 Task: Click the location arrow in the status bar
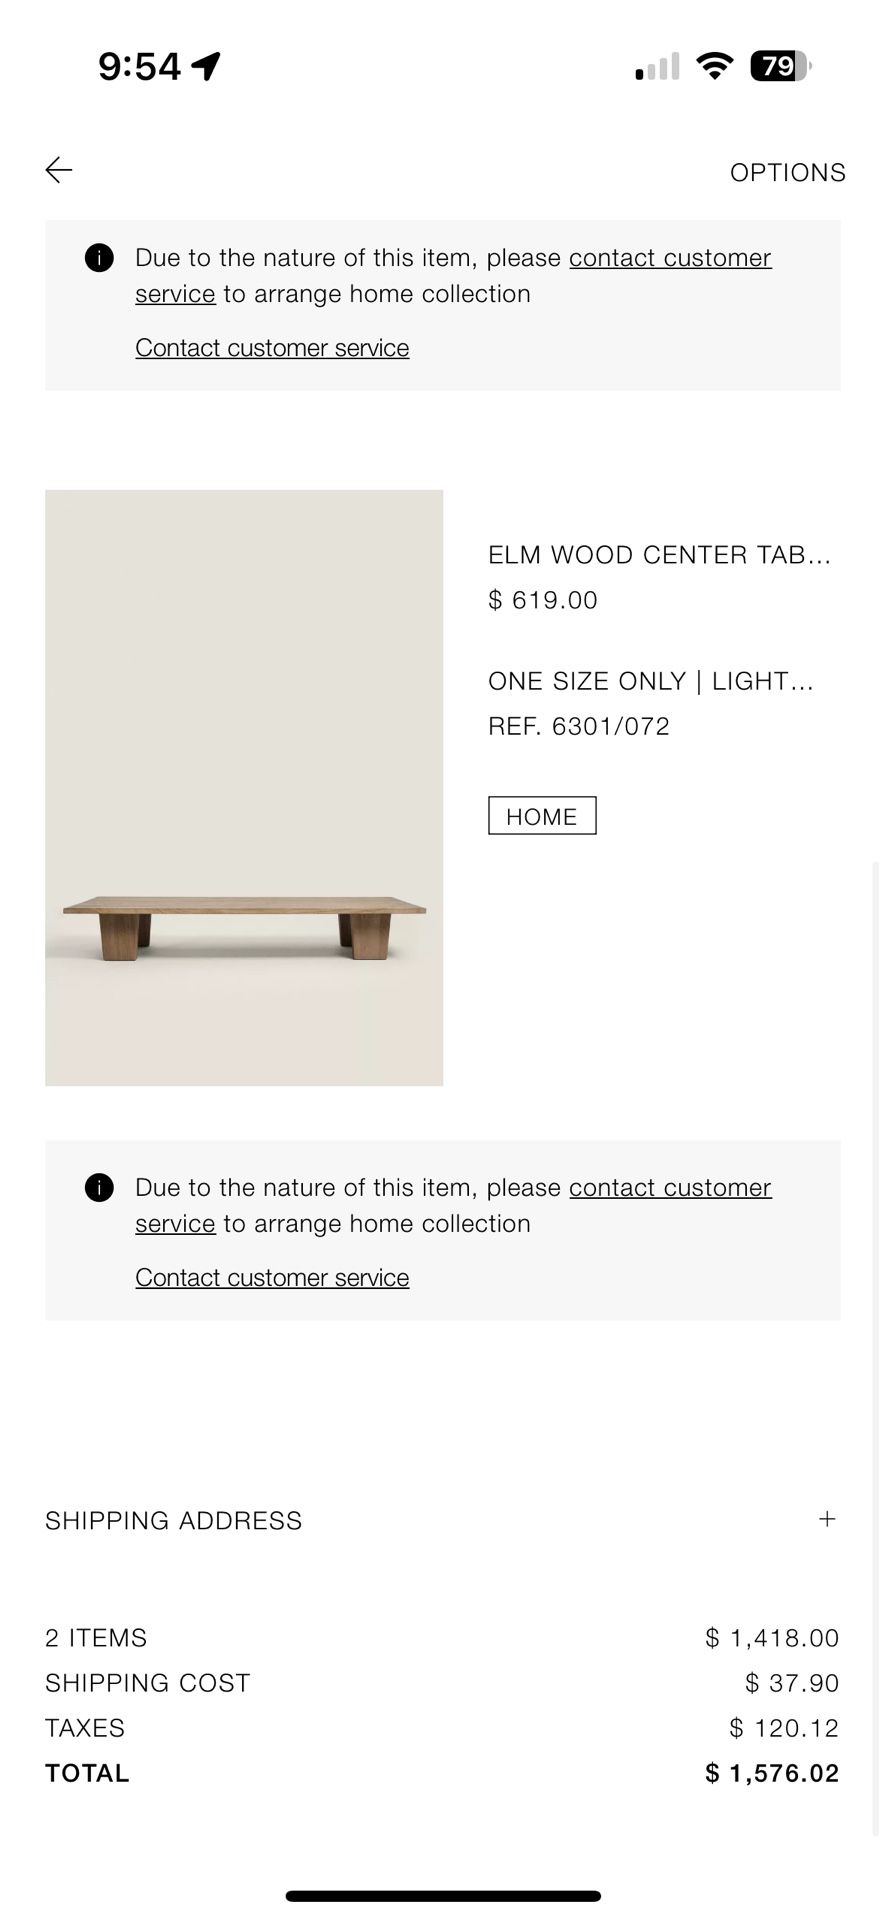pos(207,64)
